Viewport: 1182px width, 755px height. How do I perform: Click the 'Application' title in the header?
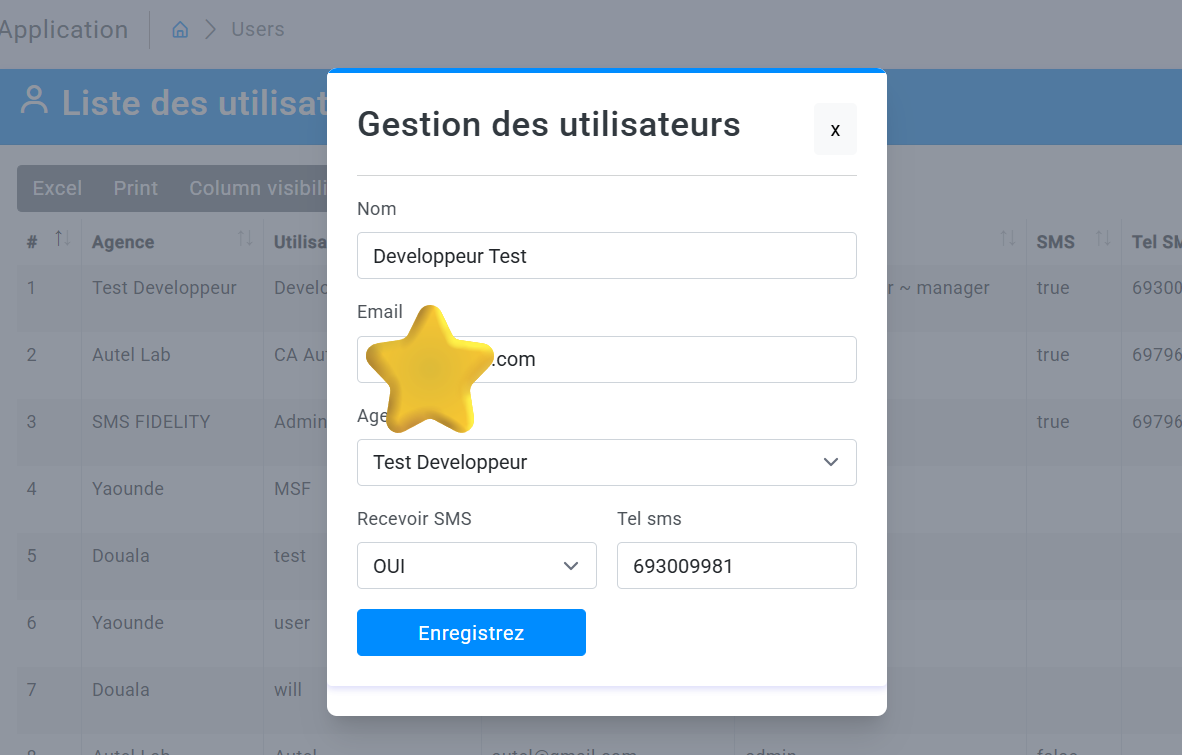[x=64, y=29]
